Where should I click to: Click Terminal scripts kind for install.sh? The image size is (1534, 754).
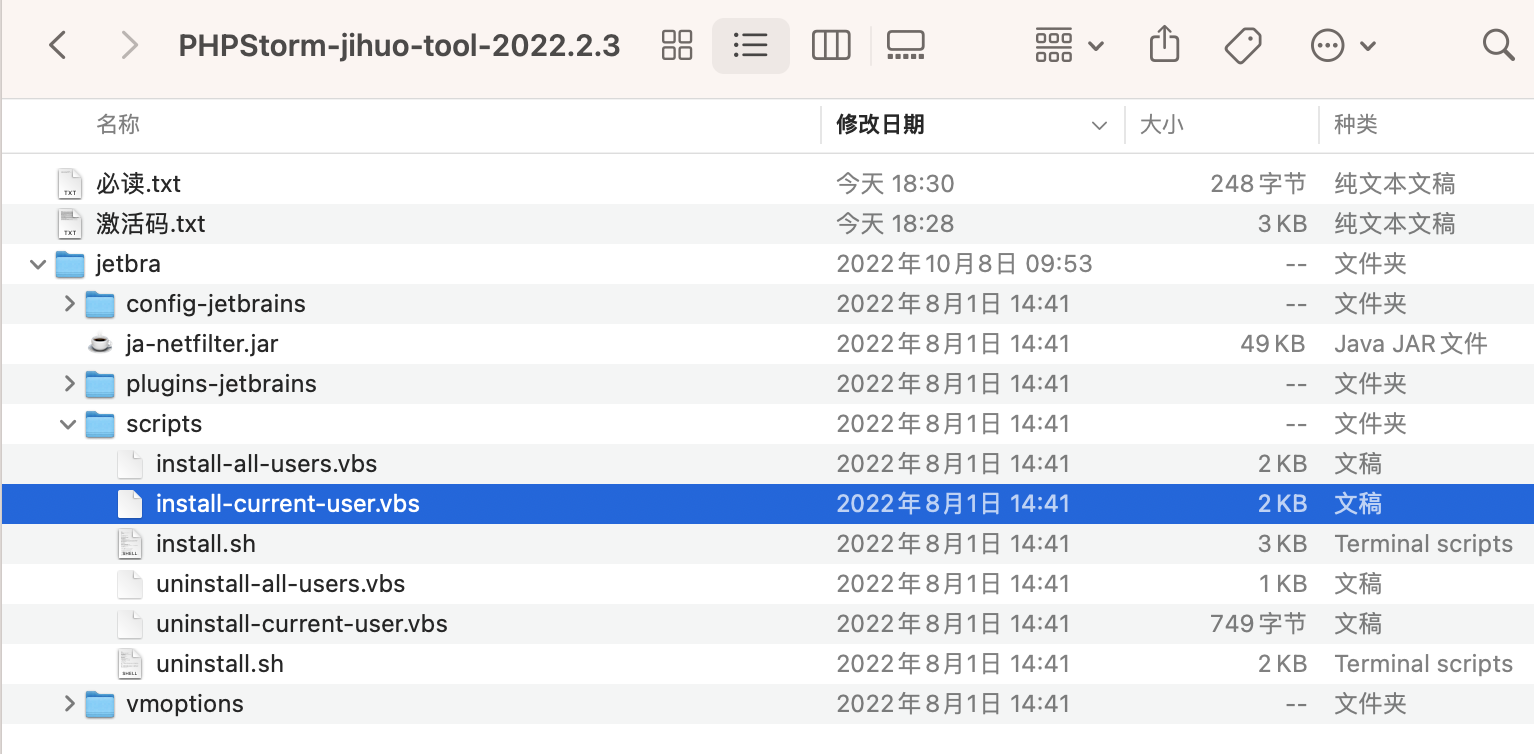[x=1424, y=544]
